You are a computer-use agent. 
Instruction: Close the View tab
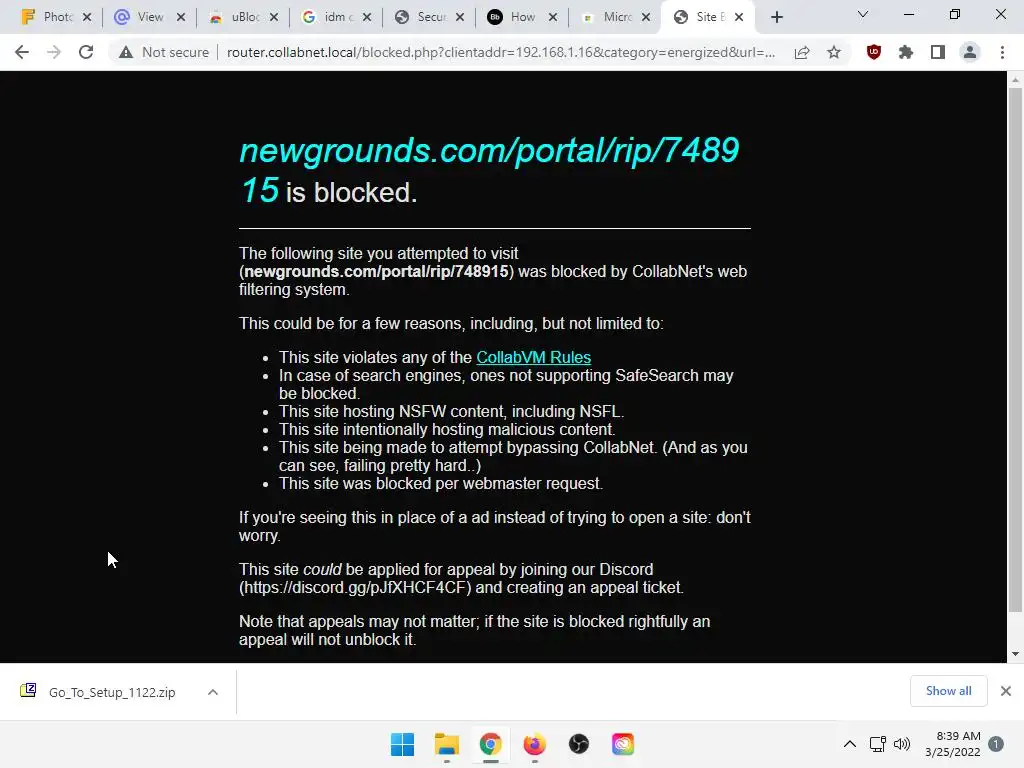tap(181, 17)
